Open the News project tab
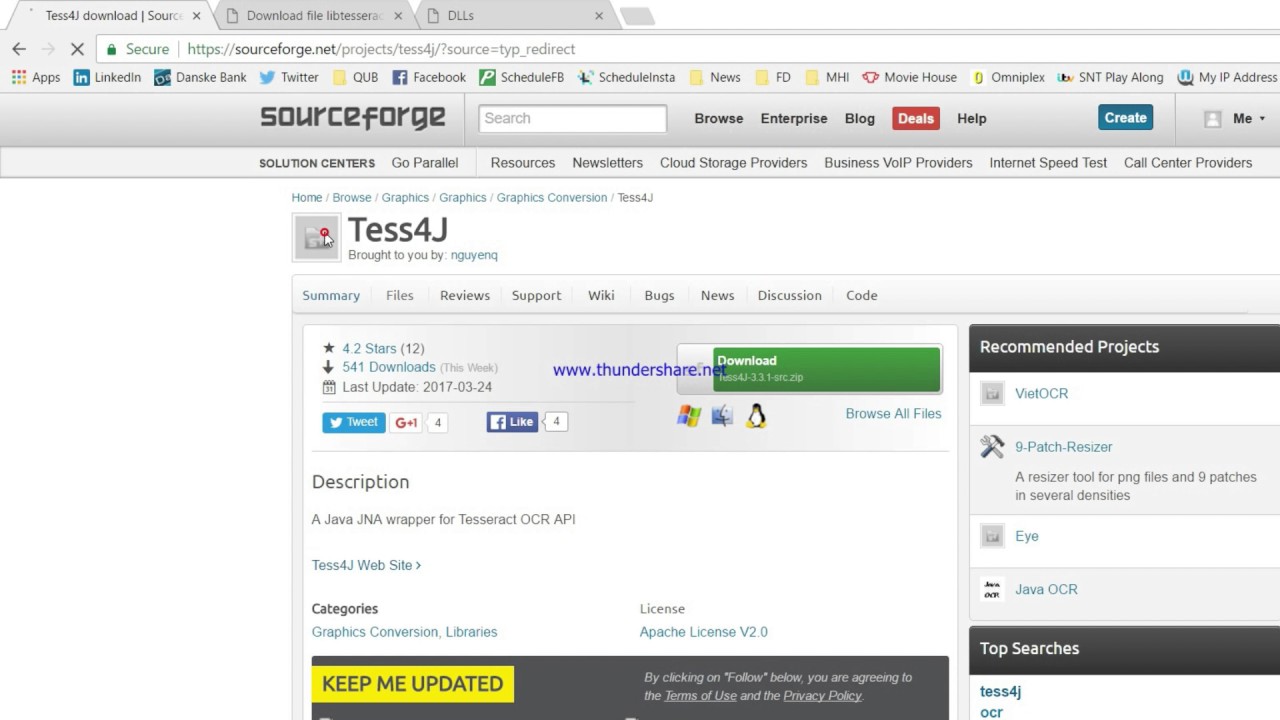 717,295
